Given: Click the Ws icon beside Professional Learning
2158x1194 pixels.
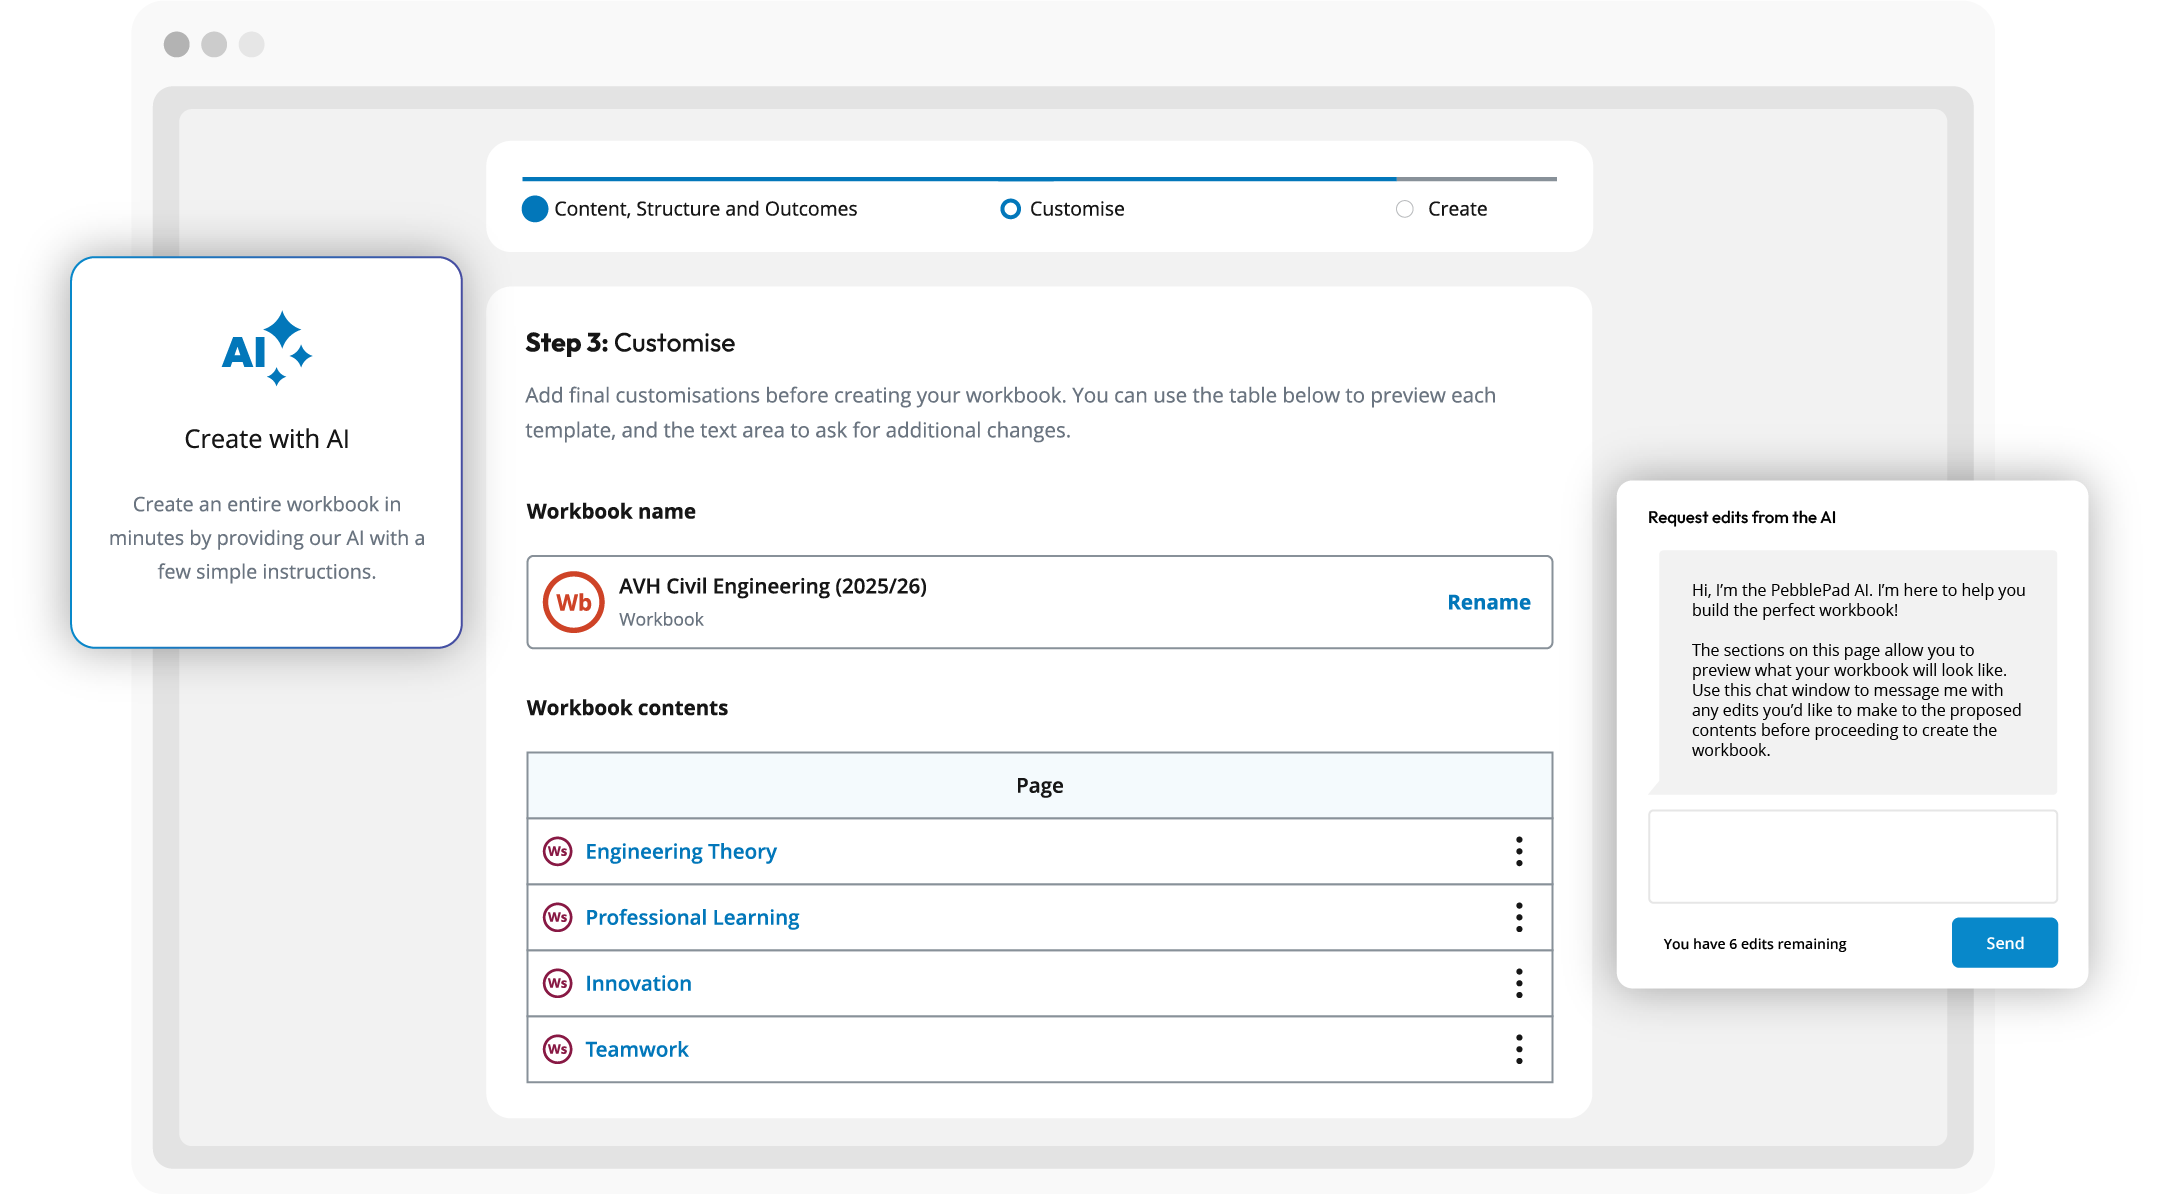Looking at the screenshot, I should point(557,917).
